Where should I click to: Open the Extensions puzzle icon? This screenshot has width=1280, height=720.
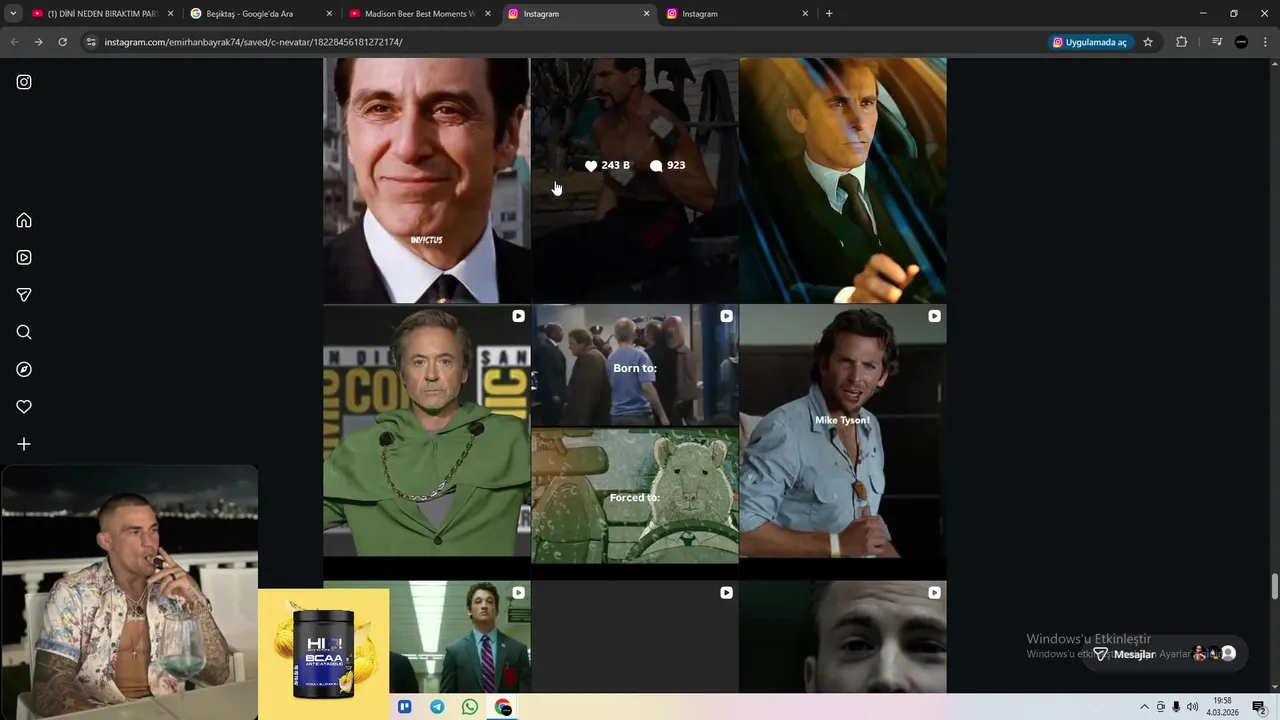coord(1181,42)
